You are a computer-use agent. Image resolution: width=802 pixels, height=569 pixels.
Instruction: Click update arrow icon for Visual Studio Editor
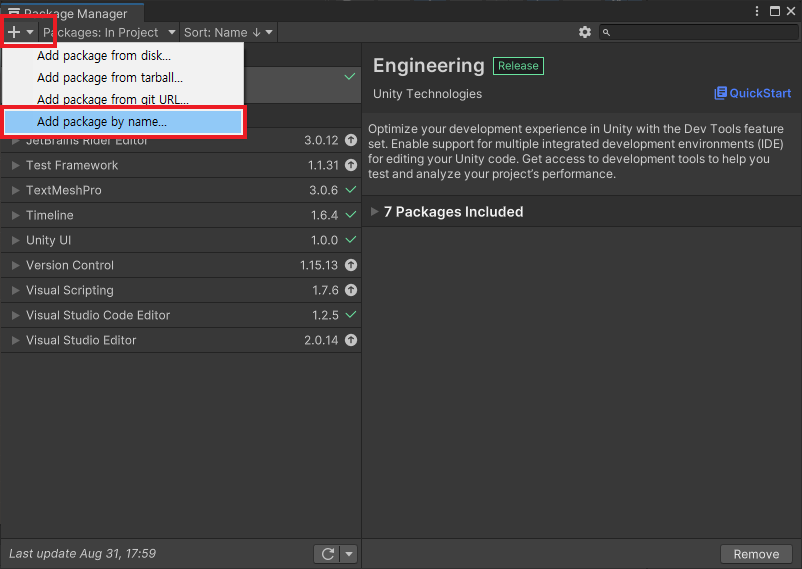pos(351,340)
